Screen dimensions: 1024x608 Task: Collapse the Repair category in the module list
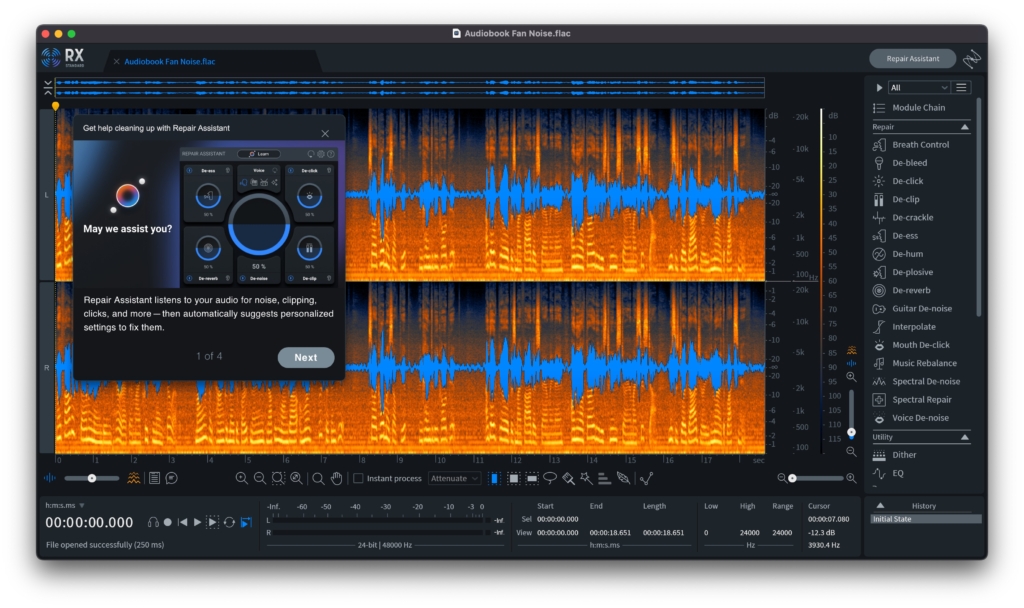coord(962,126)
